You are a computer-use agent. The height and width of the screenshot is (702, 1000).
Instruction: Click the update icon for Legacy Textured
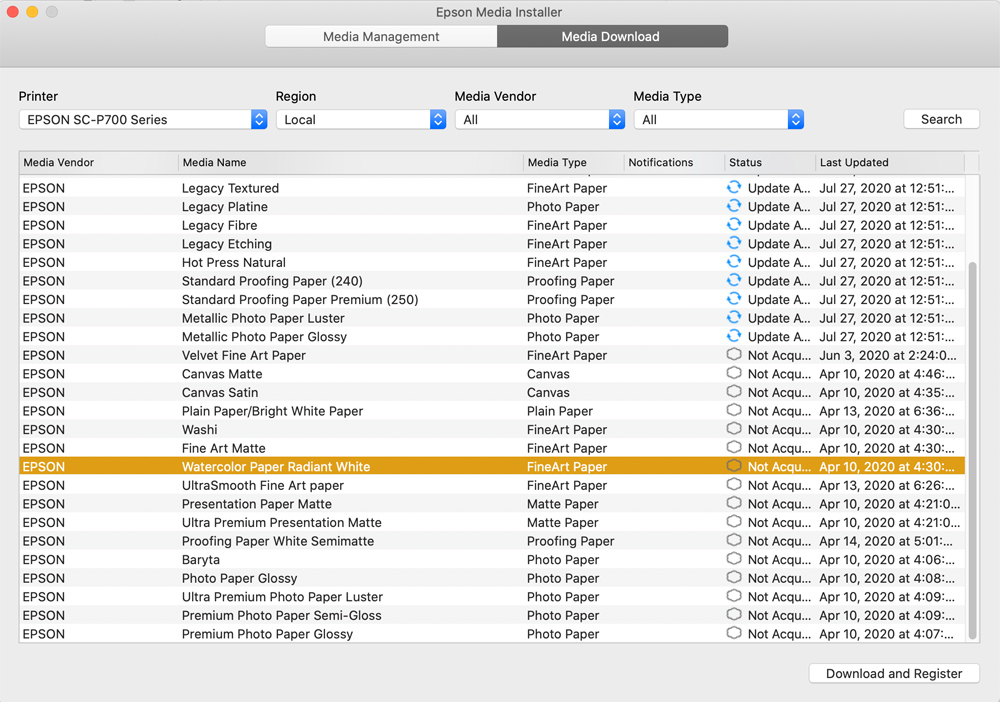pos(734,188)
